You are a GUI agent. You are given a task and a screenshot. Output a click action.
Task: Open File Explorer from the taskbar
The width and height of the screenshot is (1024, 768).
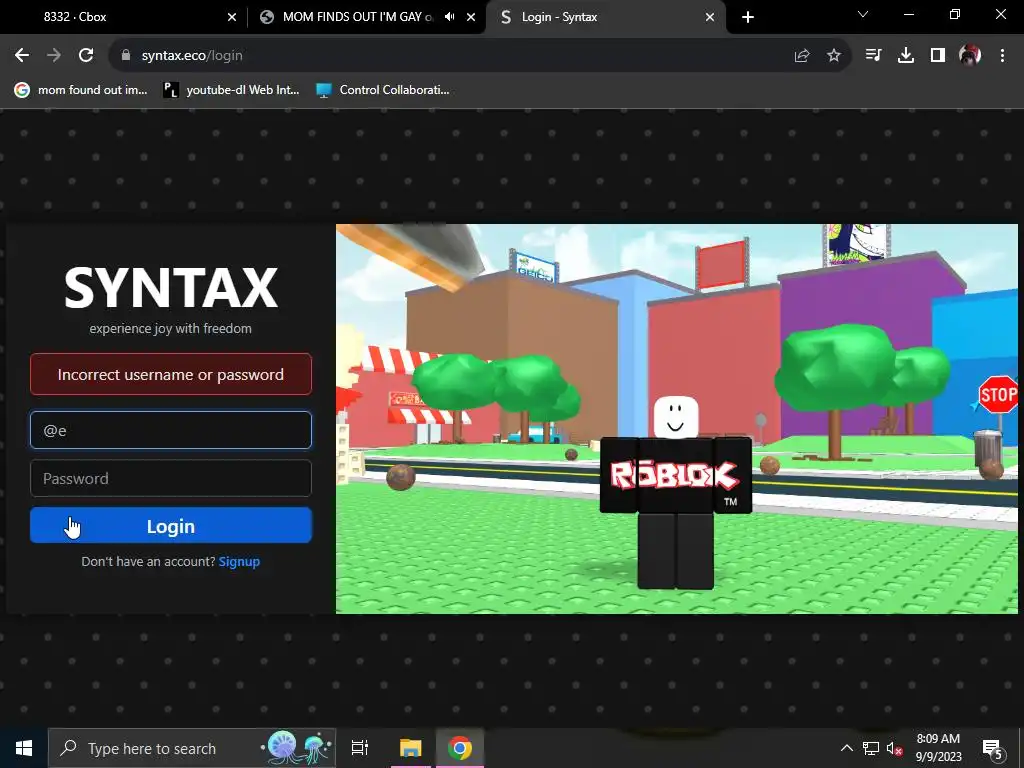coord(411,748)
